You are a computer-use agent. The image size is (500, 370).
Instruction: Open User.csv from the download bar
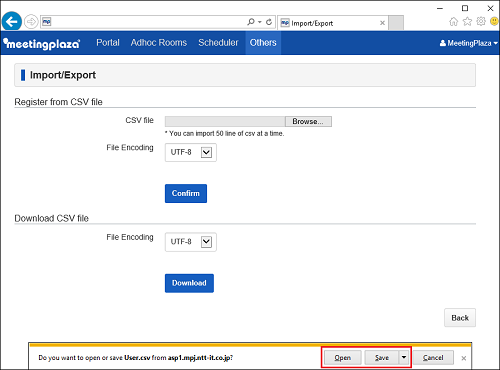pyautogui.click(x=342, y=358)
